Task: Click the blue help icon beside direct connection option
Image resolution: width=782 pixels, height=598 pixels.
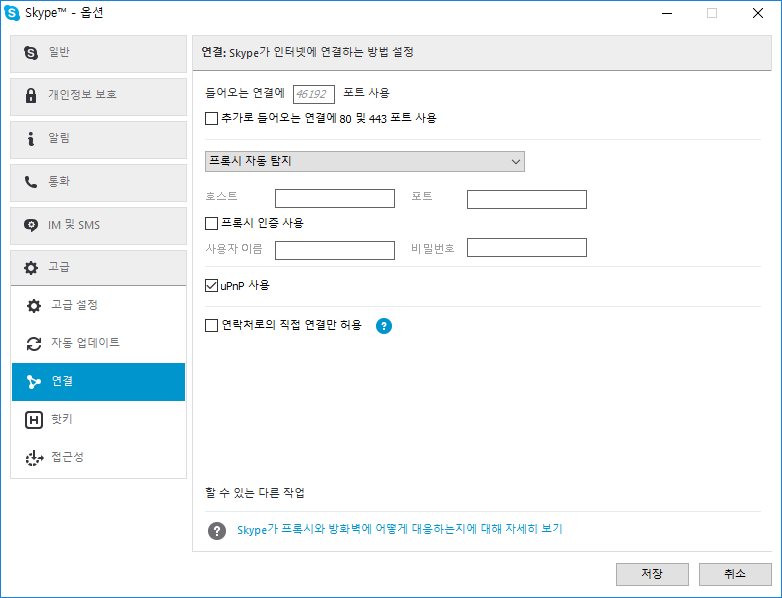Action: tap(384, 326)
